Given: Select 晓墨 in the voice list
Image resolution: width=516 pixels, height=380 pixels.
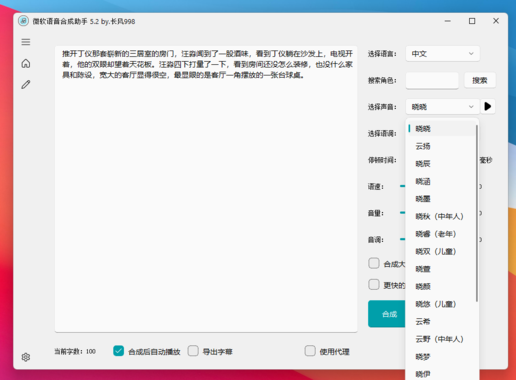Looking at the screenshot, I should 441,199.
